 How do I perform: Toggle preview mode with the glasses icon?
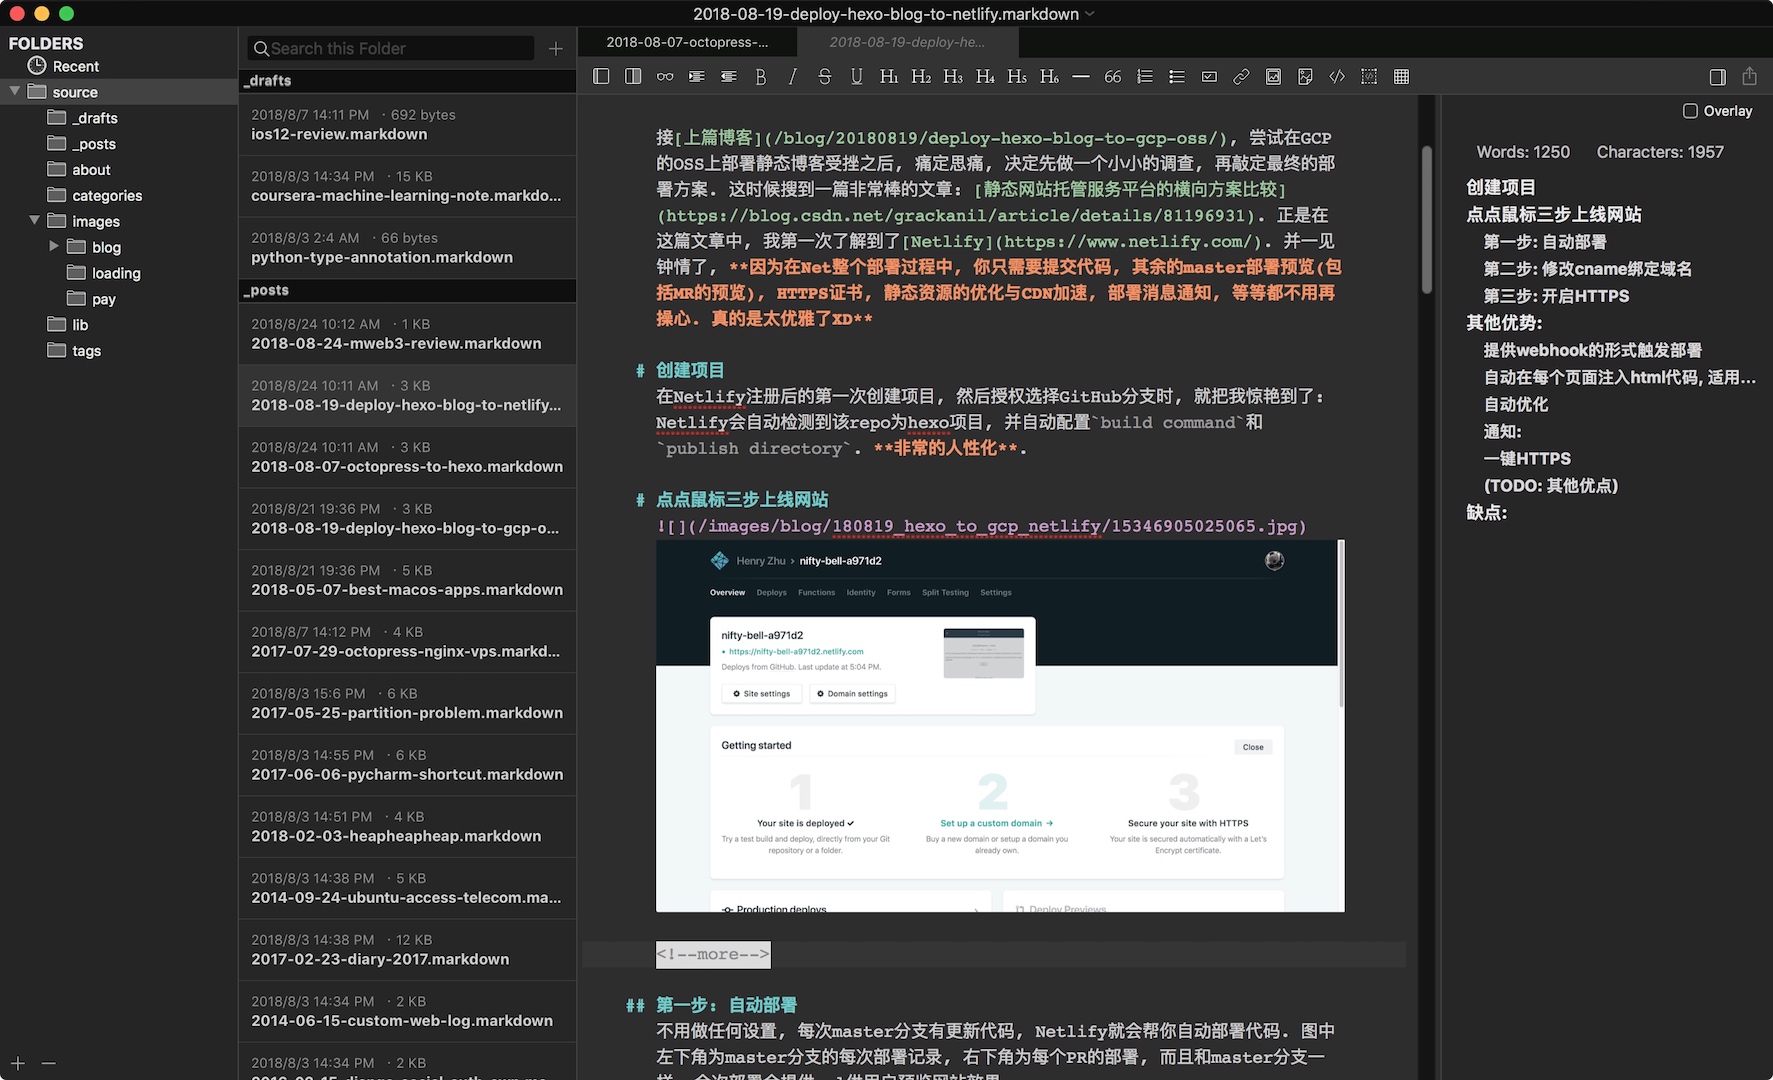tap(665, 77)
